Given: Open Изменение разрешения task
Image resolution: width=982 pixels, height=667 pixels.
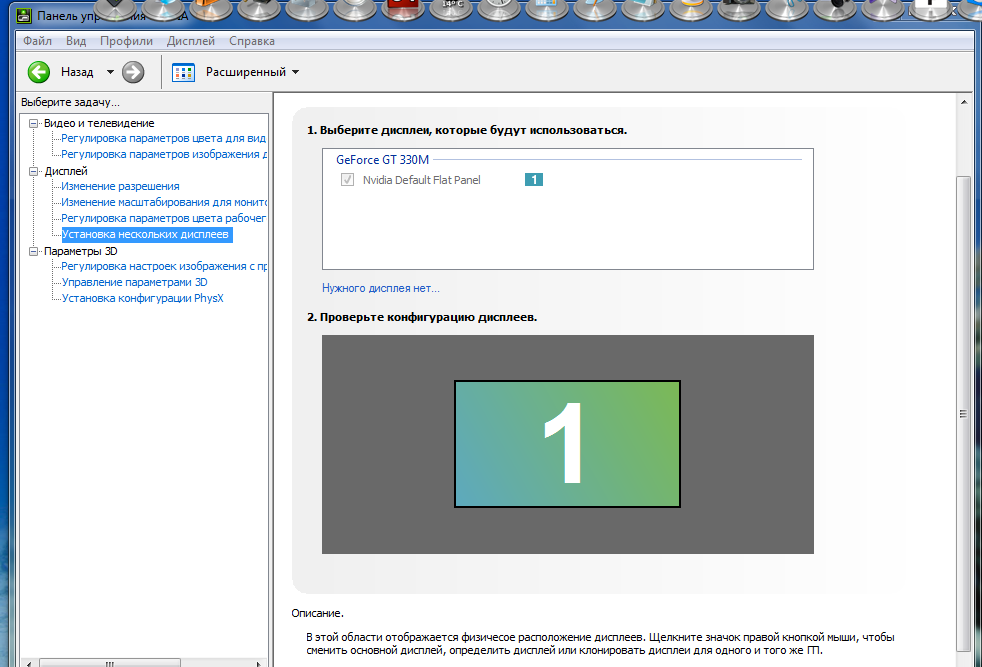Looking at the screenshot, I should pyautogui.click(x=120, y=186).
